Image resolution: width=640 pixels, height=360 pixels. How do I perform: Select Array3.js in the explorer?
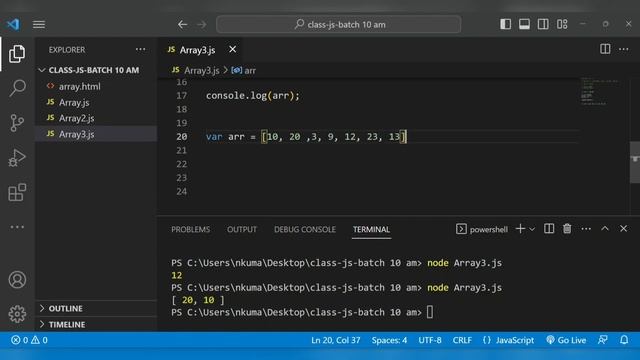(x=96, y=134)
